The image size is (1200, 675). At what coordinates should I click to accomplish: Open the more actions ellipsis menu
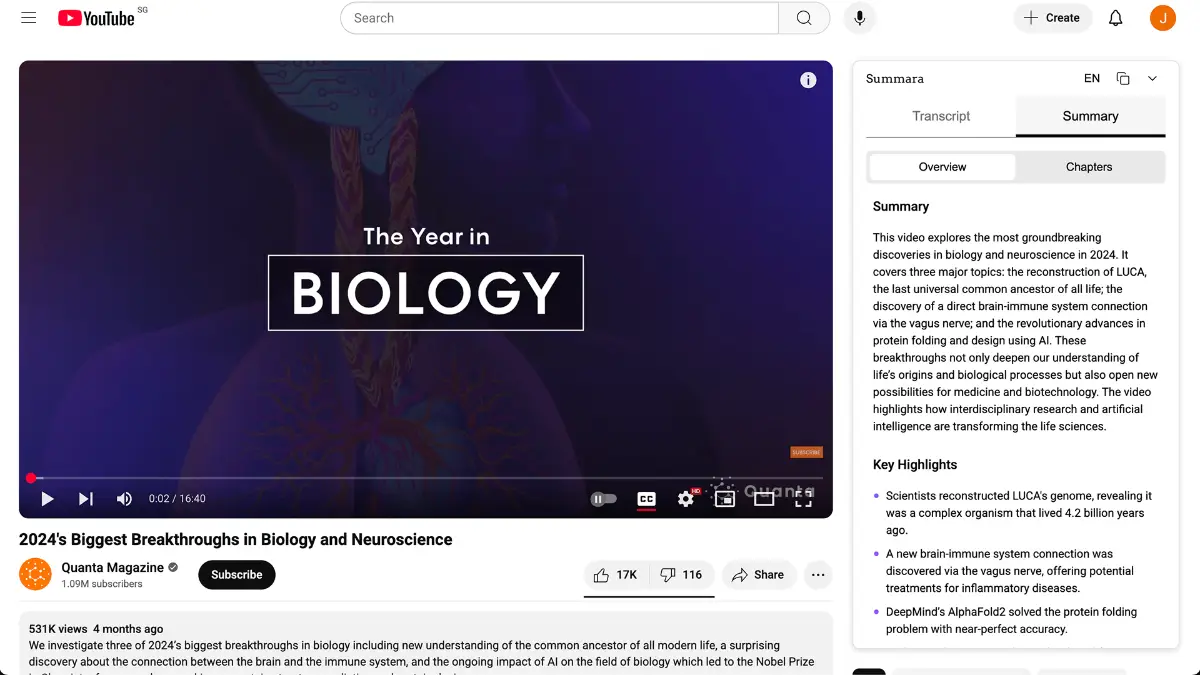click(x=818, y=575)
